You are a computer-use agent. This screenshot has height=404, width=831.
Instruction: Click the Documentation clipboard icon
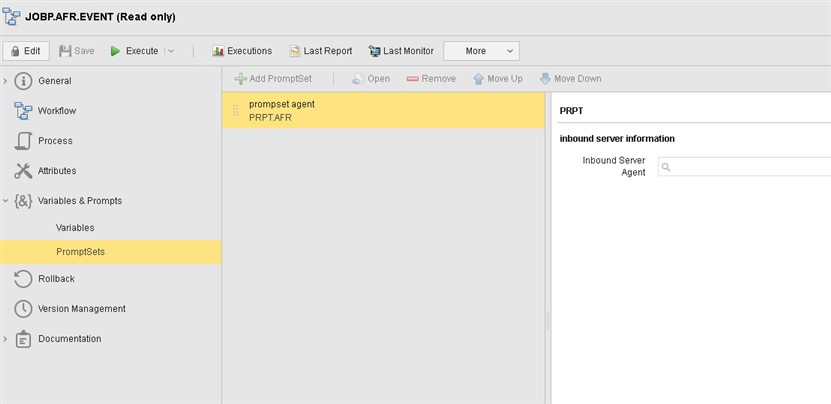[23, 339]
